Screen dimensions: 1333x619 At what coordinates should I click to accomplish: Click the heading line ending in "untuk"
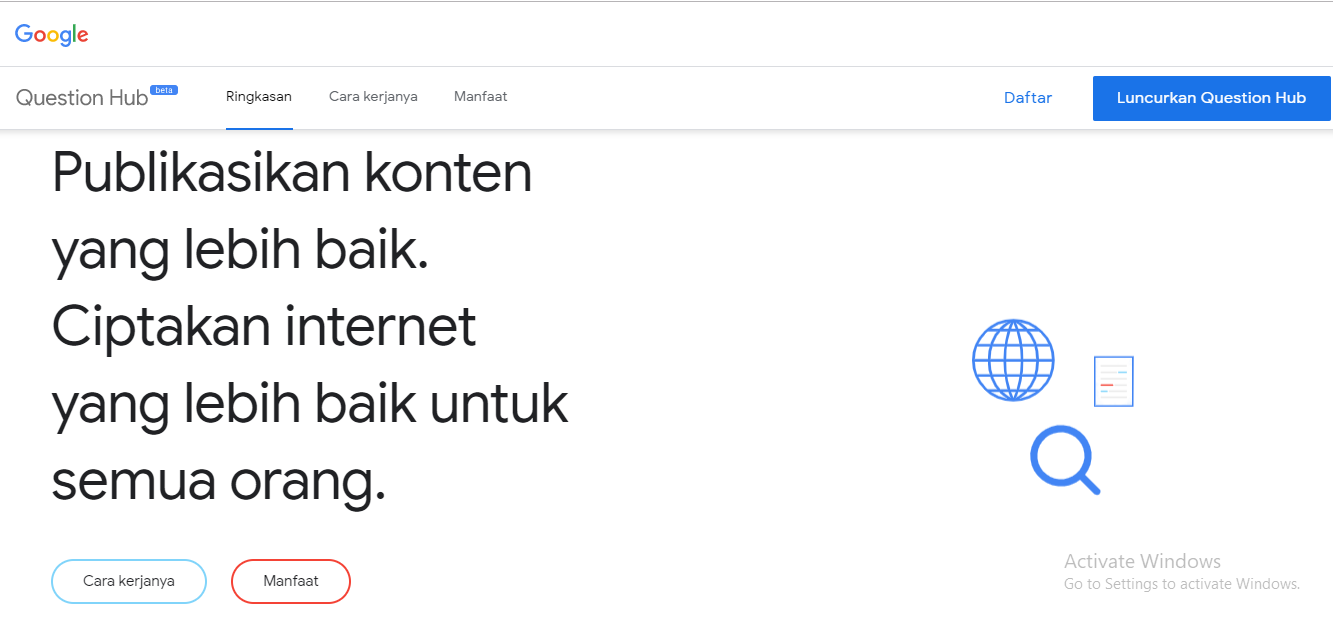(x=310, y=404)
